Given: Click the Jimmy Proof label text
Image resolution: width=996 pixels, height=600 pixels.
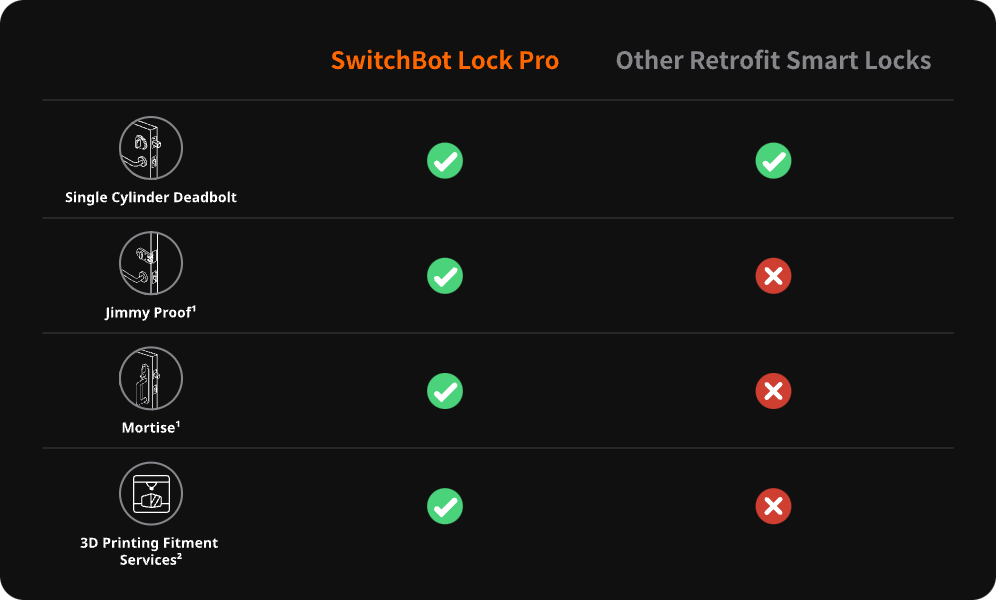Looking at the screenshot, I should (147, 313).
